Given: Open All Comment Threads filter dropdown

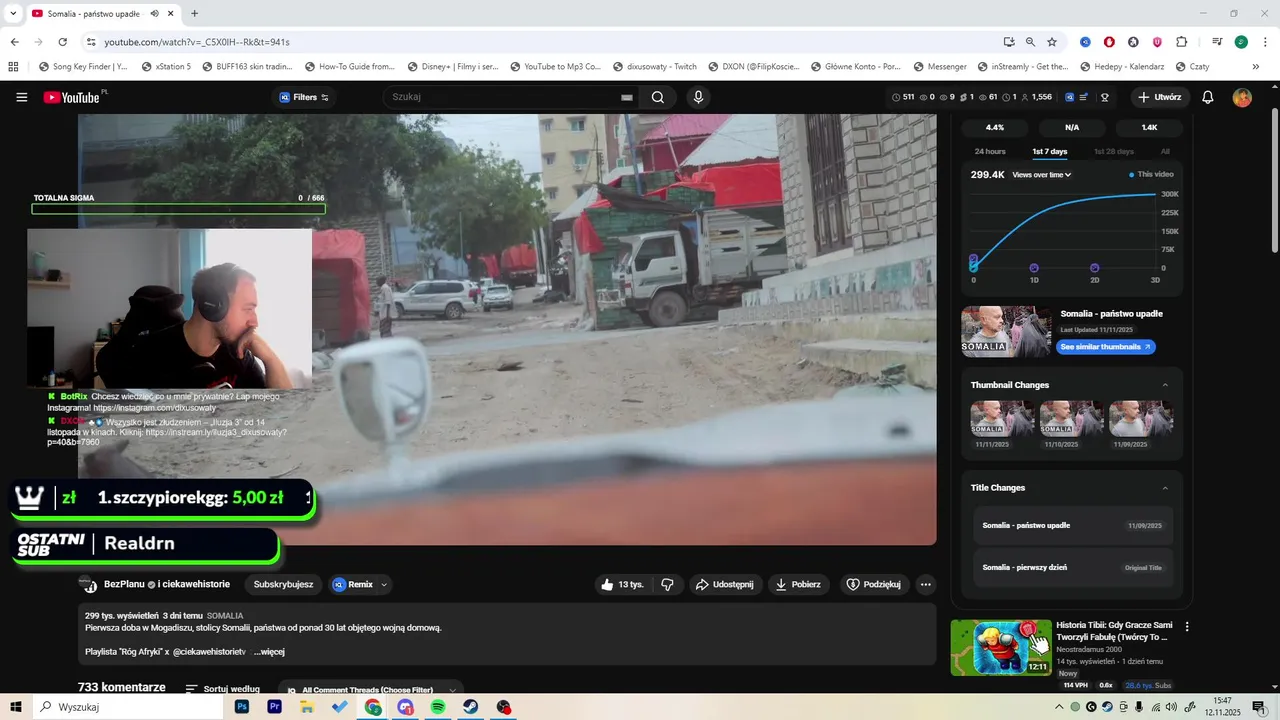Looking at the screenshot, I should click(x=370, y=690).
